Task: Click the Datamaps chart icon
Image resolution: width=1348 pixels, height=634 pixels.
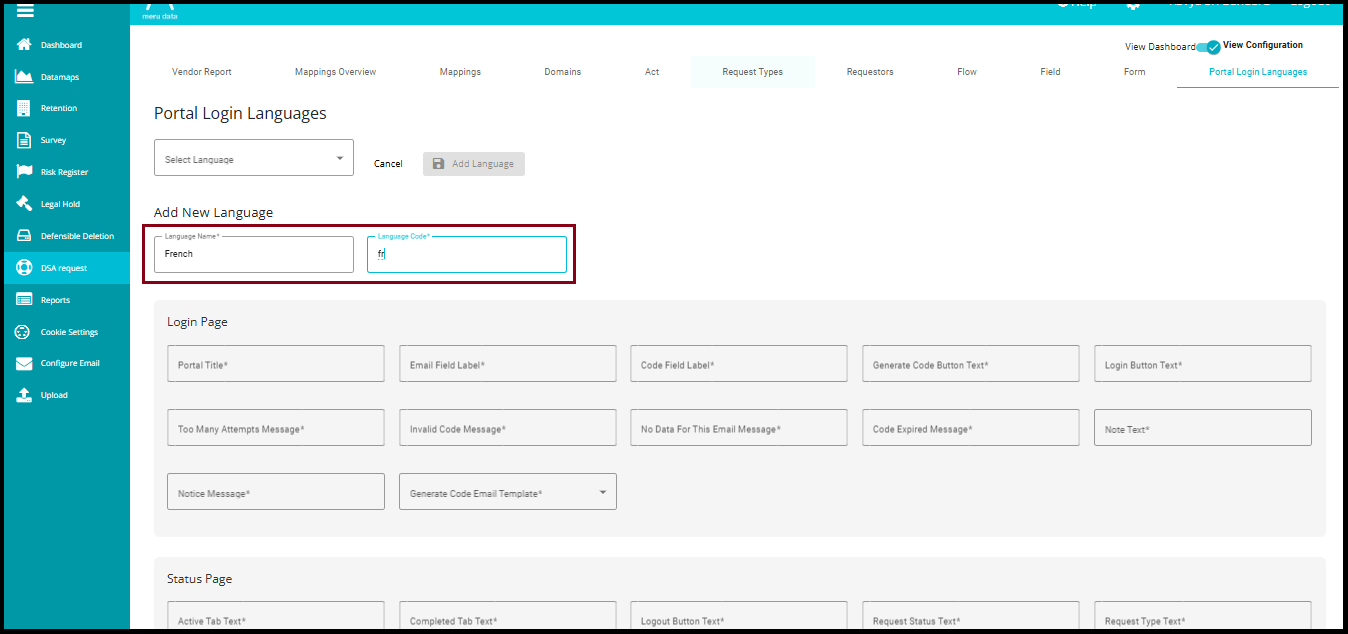Action: (25, 77)
